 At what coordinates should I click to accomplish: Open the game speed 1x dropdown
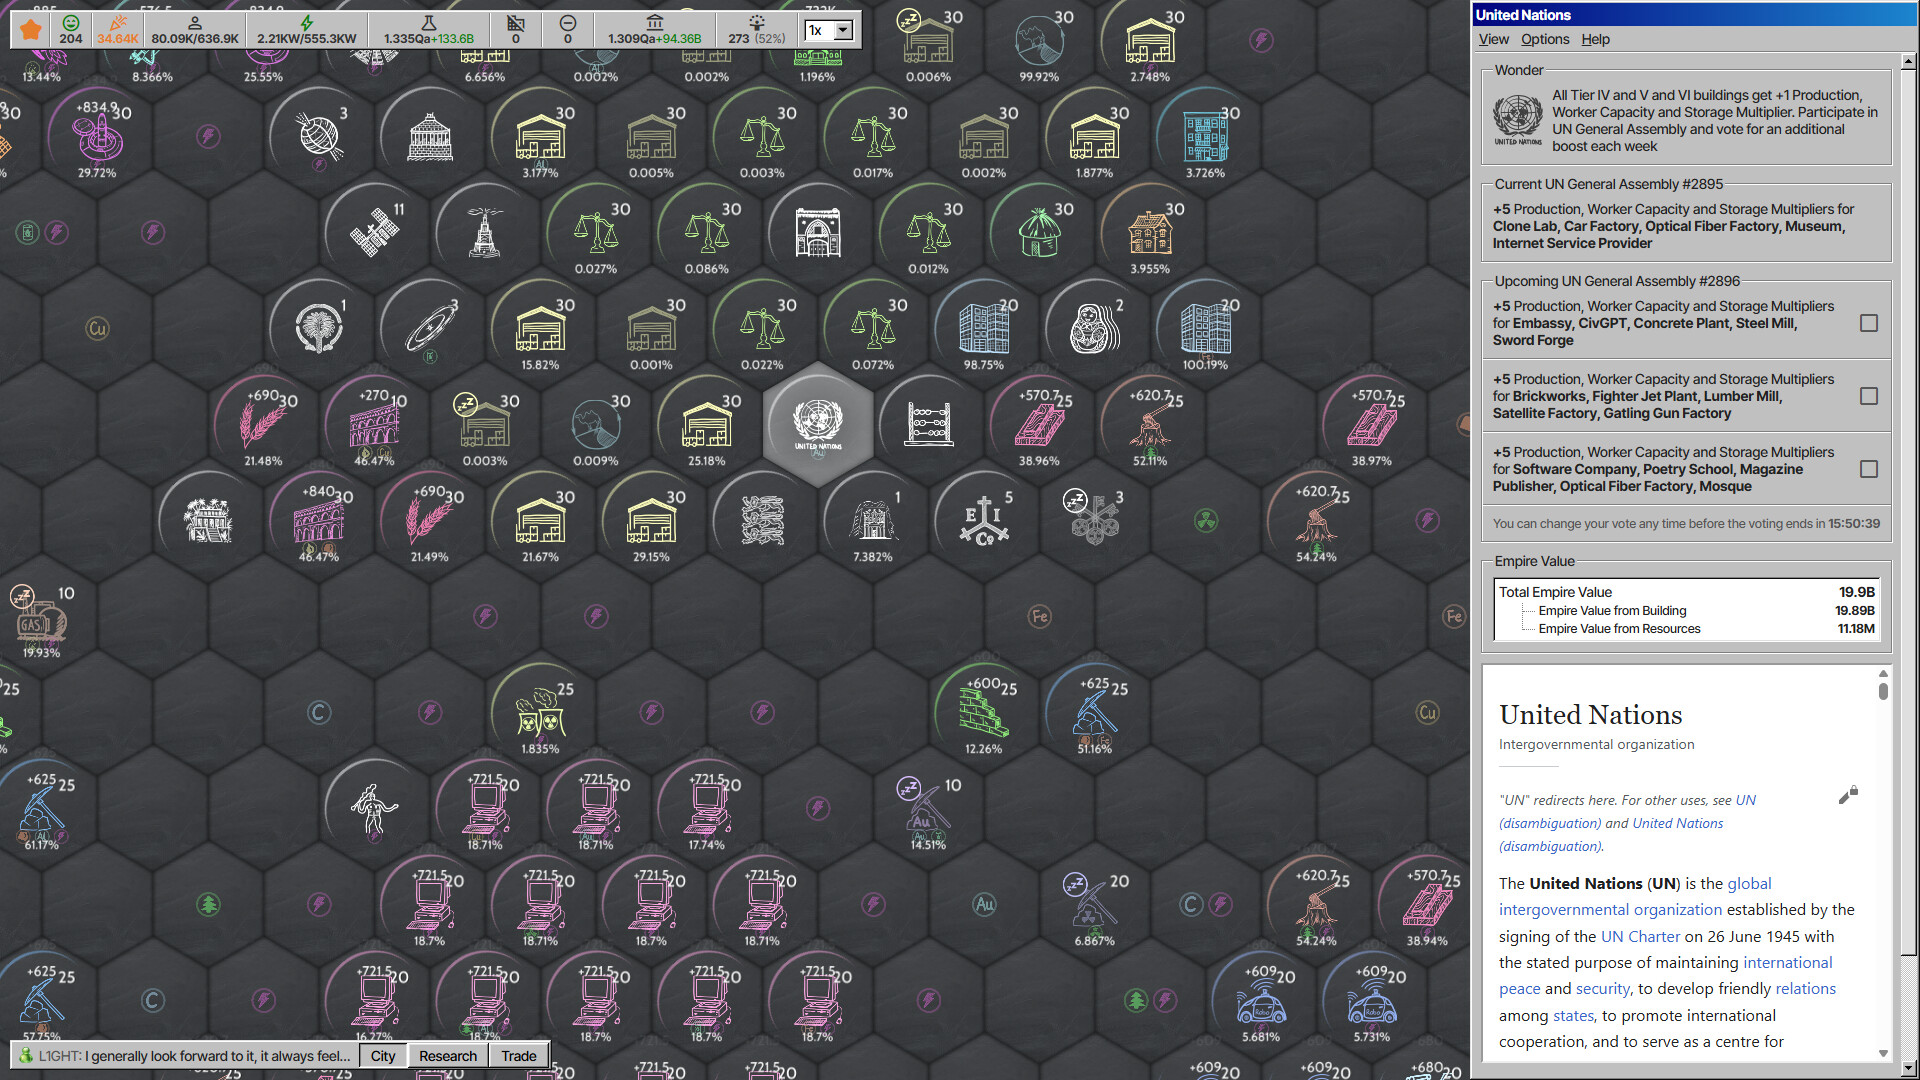[x=829, y=30]
